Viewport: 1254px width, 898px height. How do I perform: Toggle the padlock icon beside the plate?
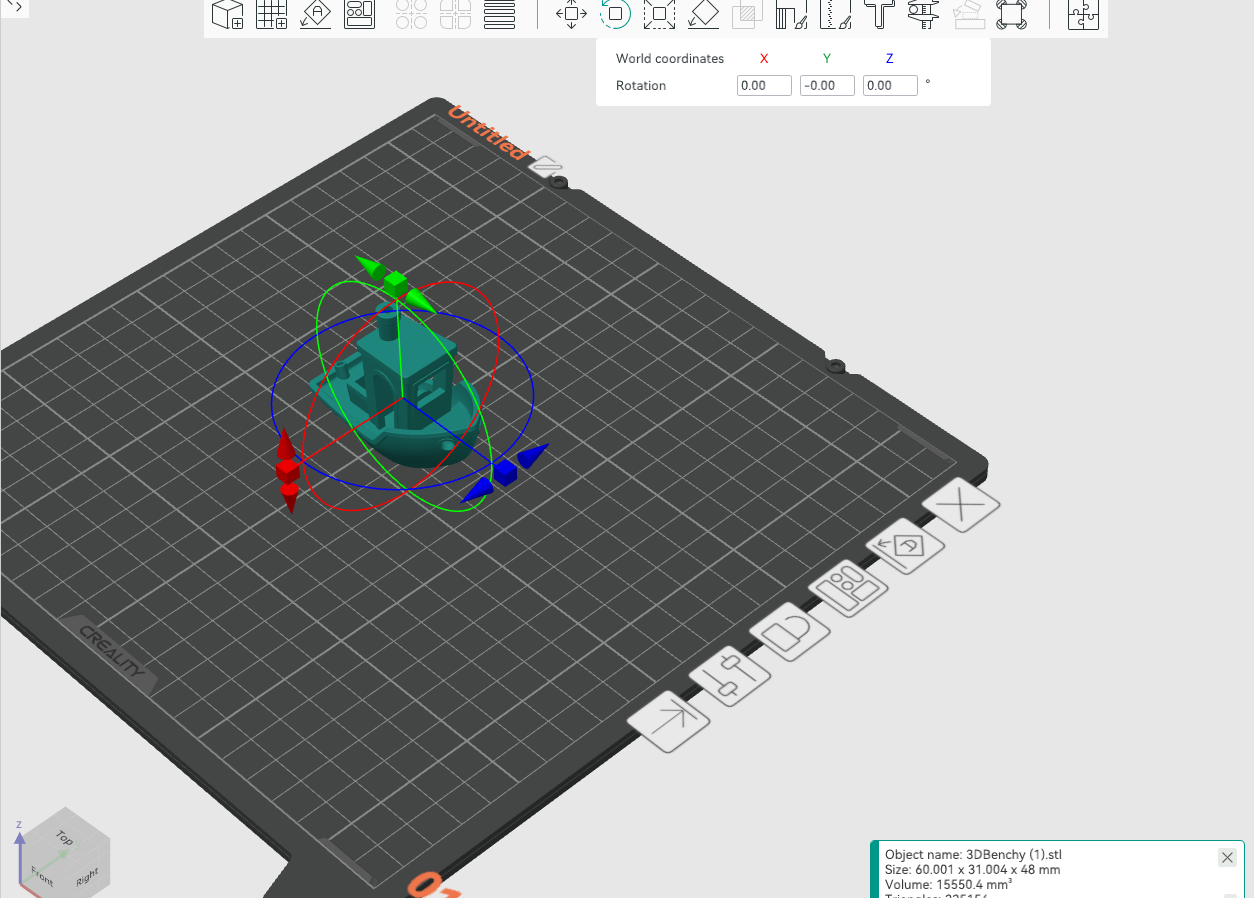790,632
